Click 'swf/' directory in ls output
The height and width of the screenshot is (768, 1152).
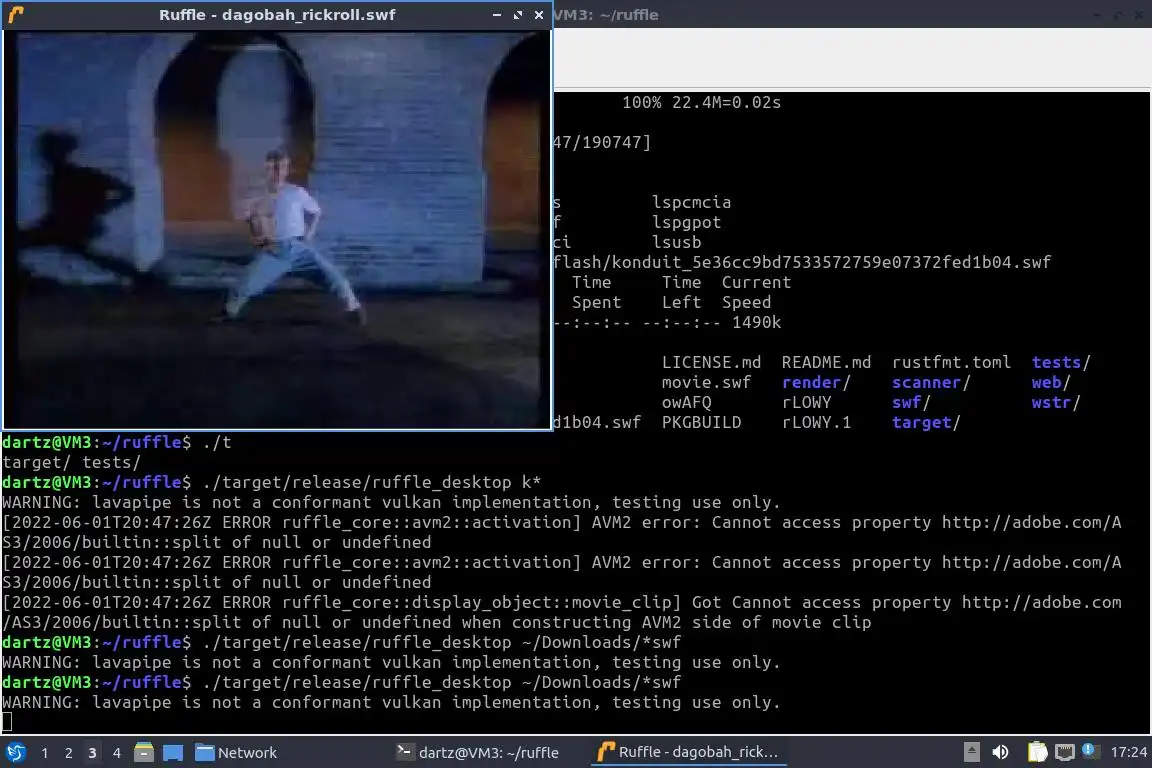point(911,403)
